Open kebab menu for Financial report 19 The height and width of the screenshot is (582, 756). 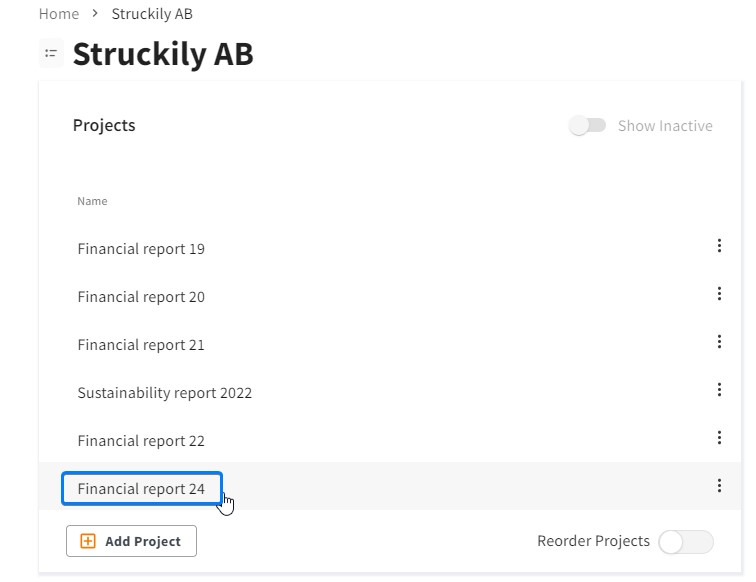719,246
